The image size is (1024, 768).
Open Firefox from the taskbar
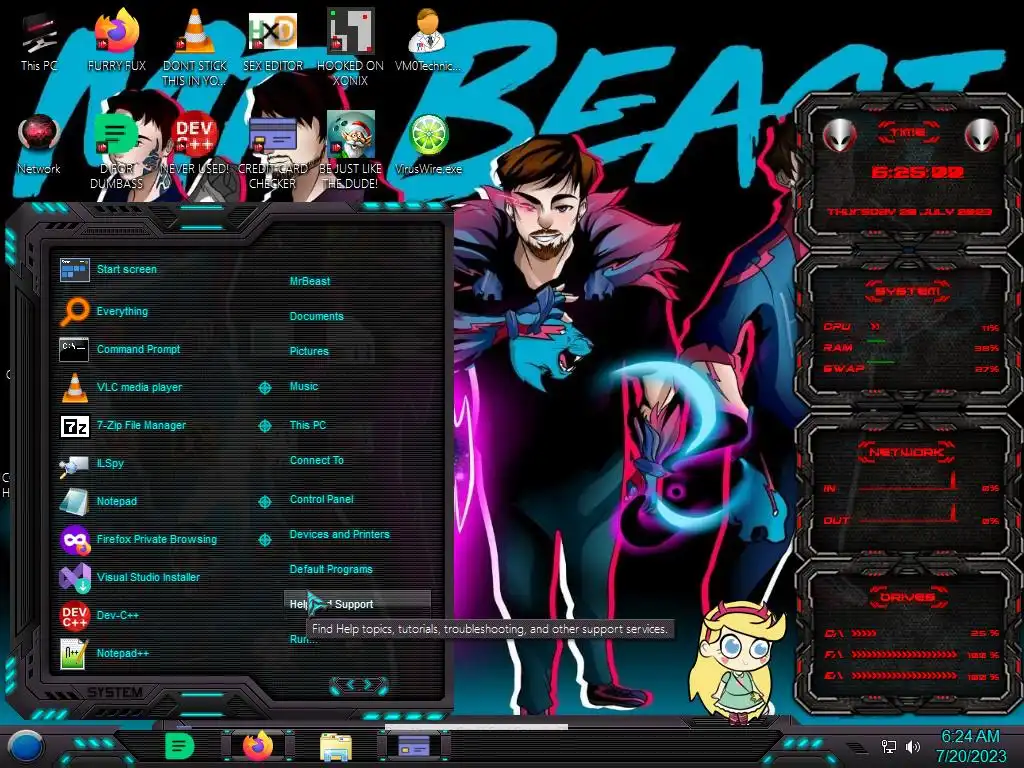coord(258,746)
